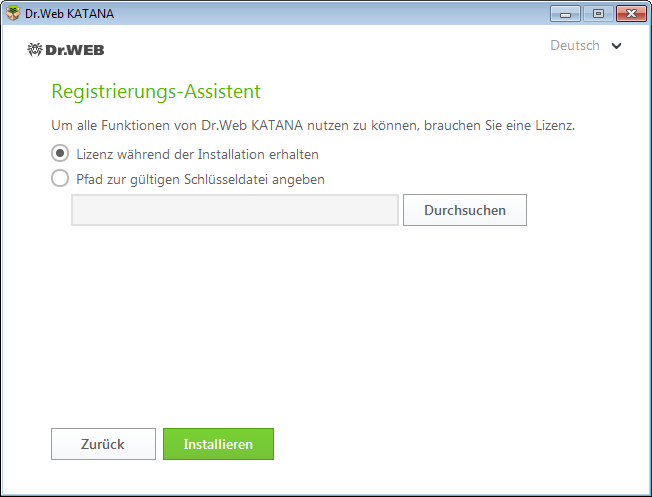The height and width of the screenshot is (497, 652).
Task: Maximize the Dr.Web KATANA window
Action: [598, 14]
